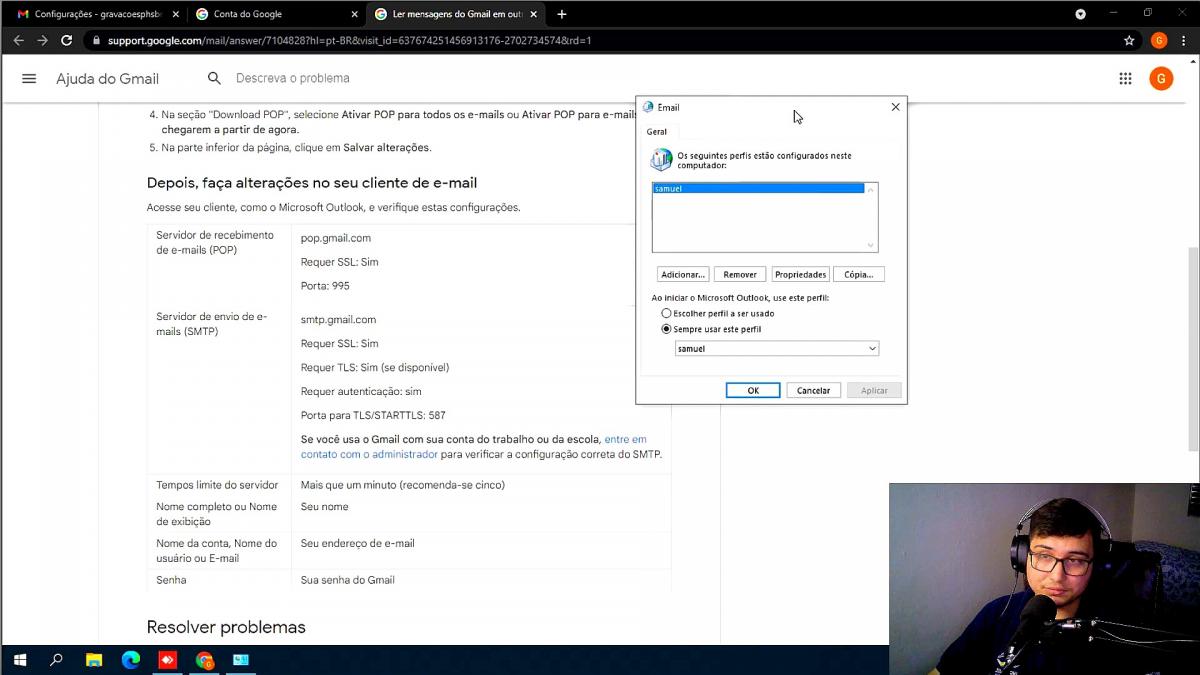The height and width of the screenshot is (675, 1200).
Task: Click the Ajuda do Gmail title
Action: 107,79
